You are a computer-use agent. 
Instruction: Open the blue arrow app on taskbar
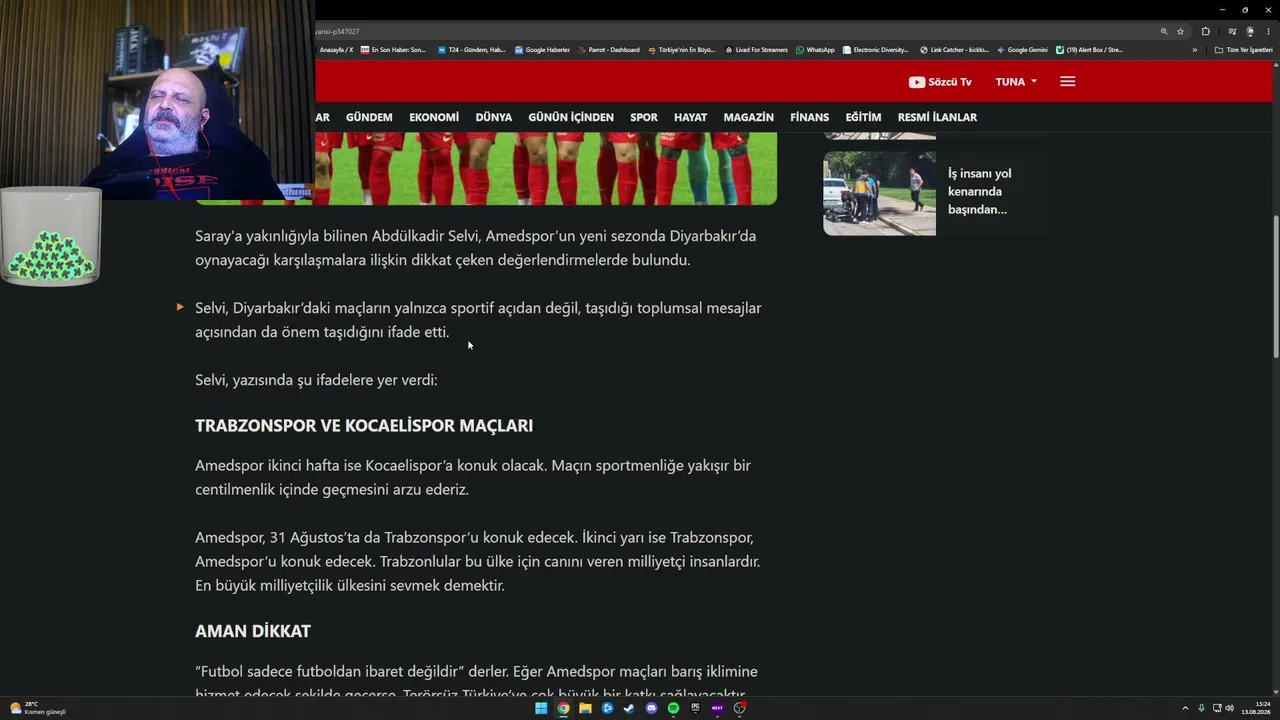pos(607,708)
